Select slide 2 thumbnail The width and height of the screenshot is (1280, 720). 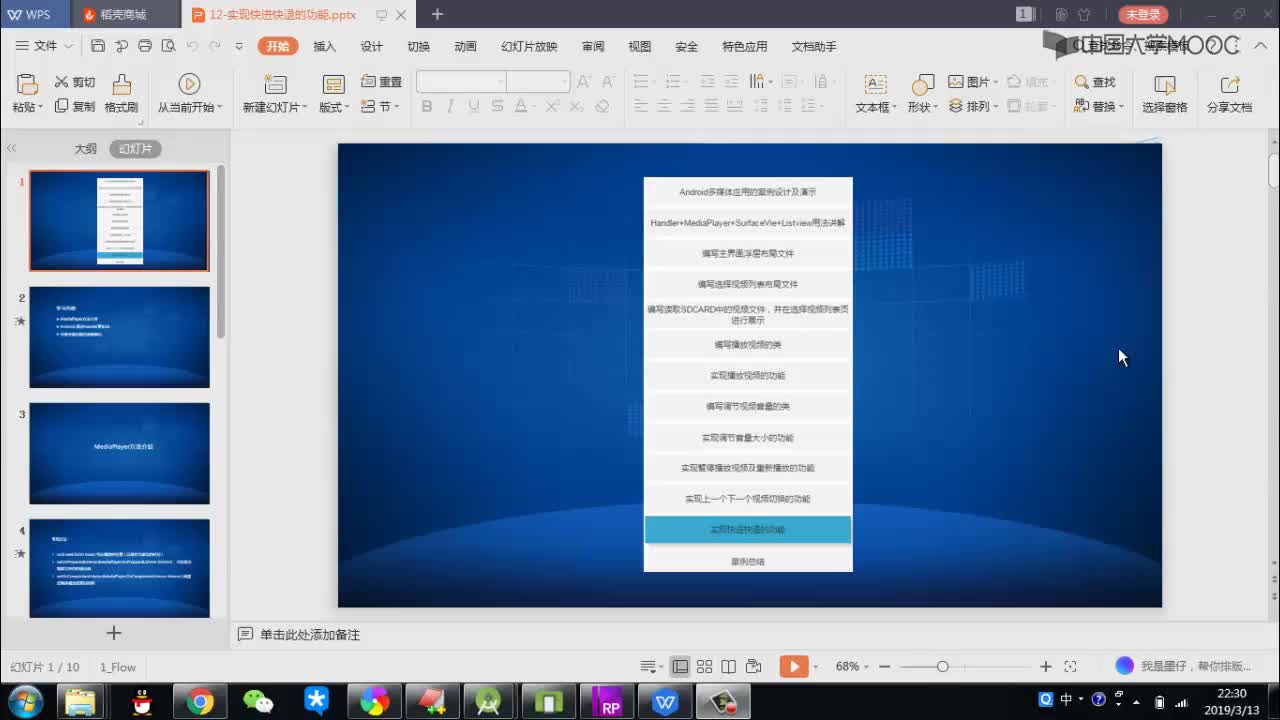(119, 337)
